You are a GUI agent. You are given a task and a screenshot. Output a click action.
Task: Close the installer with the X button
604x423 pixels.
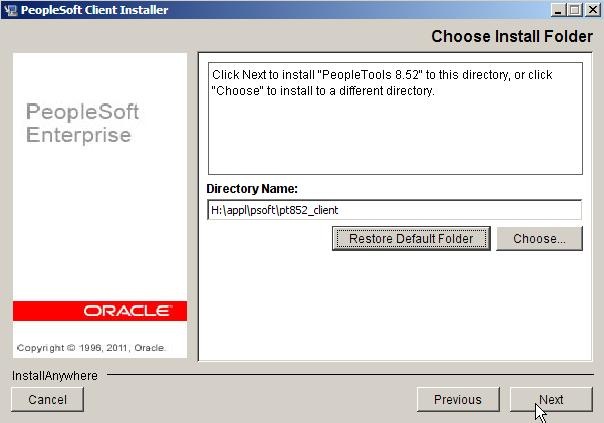tap(593, 10)
